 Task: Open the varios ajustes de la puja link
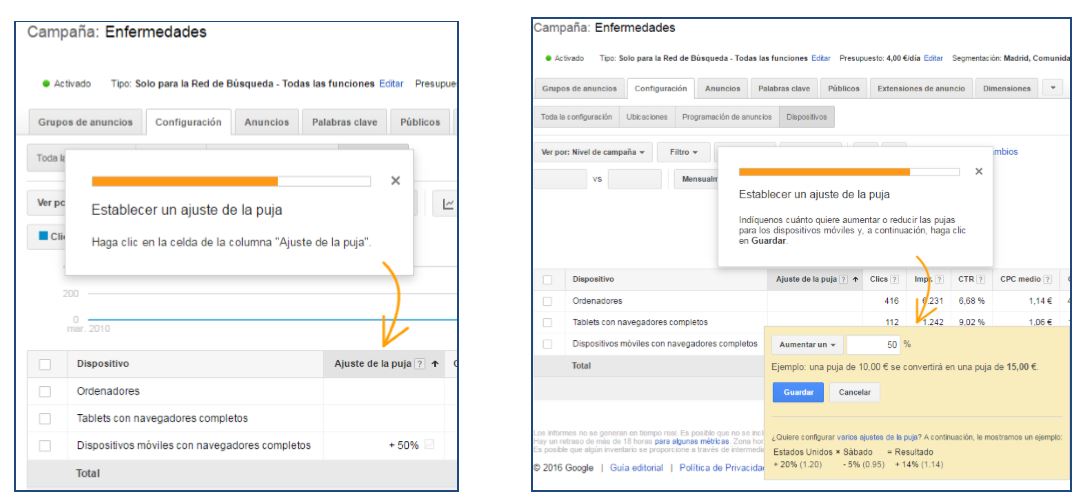[876, 437]
